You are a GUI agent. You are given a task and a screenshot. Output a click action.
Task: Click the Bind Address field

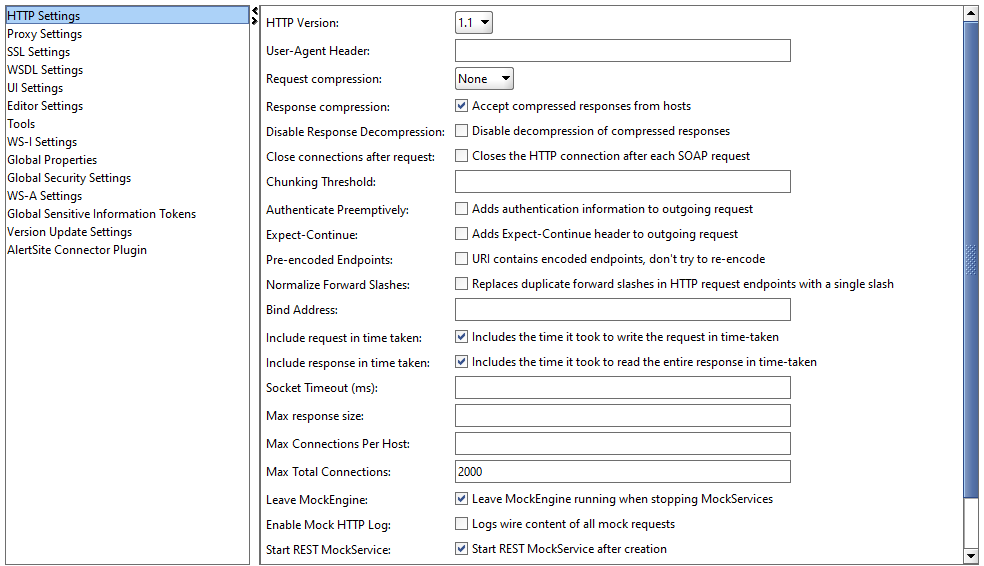623,309
